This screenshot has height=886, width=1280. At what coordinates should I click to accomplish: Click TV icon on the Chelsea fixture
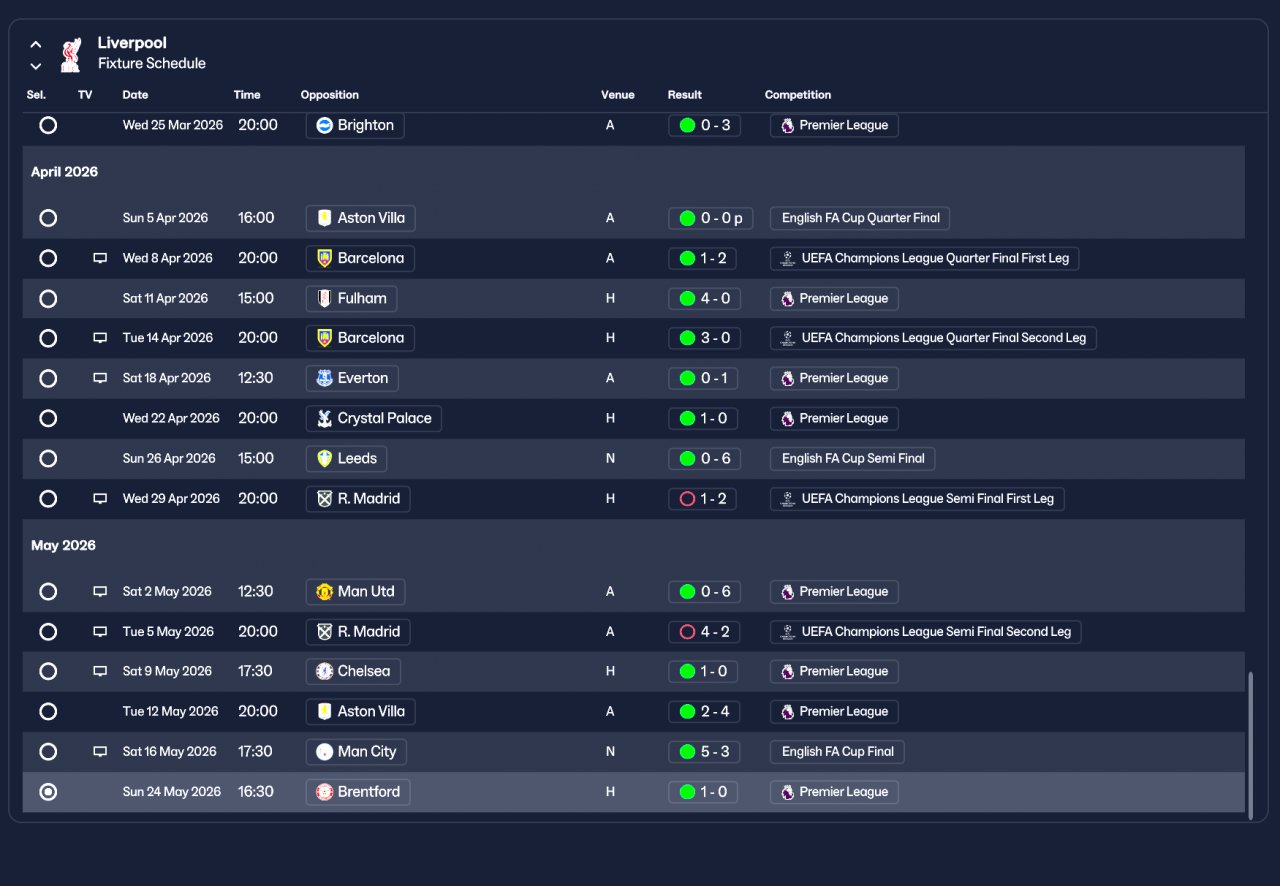(100, 671)
